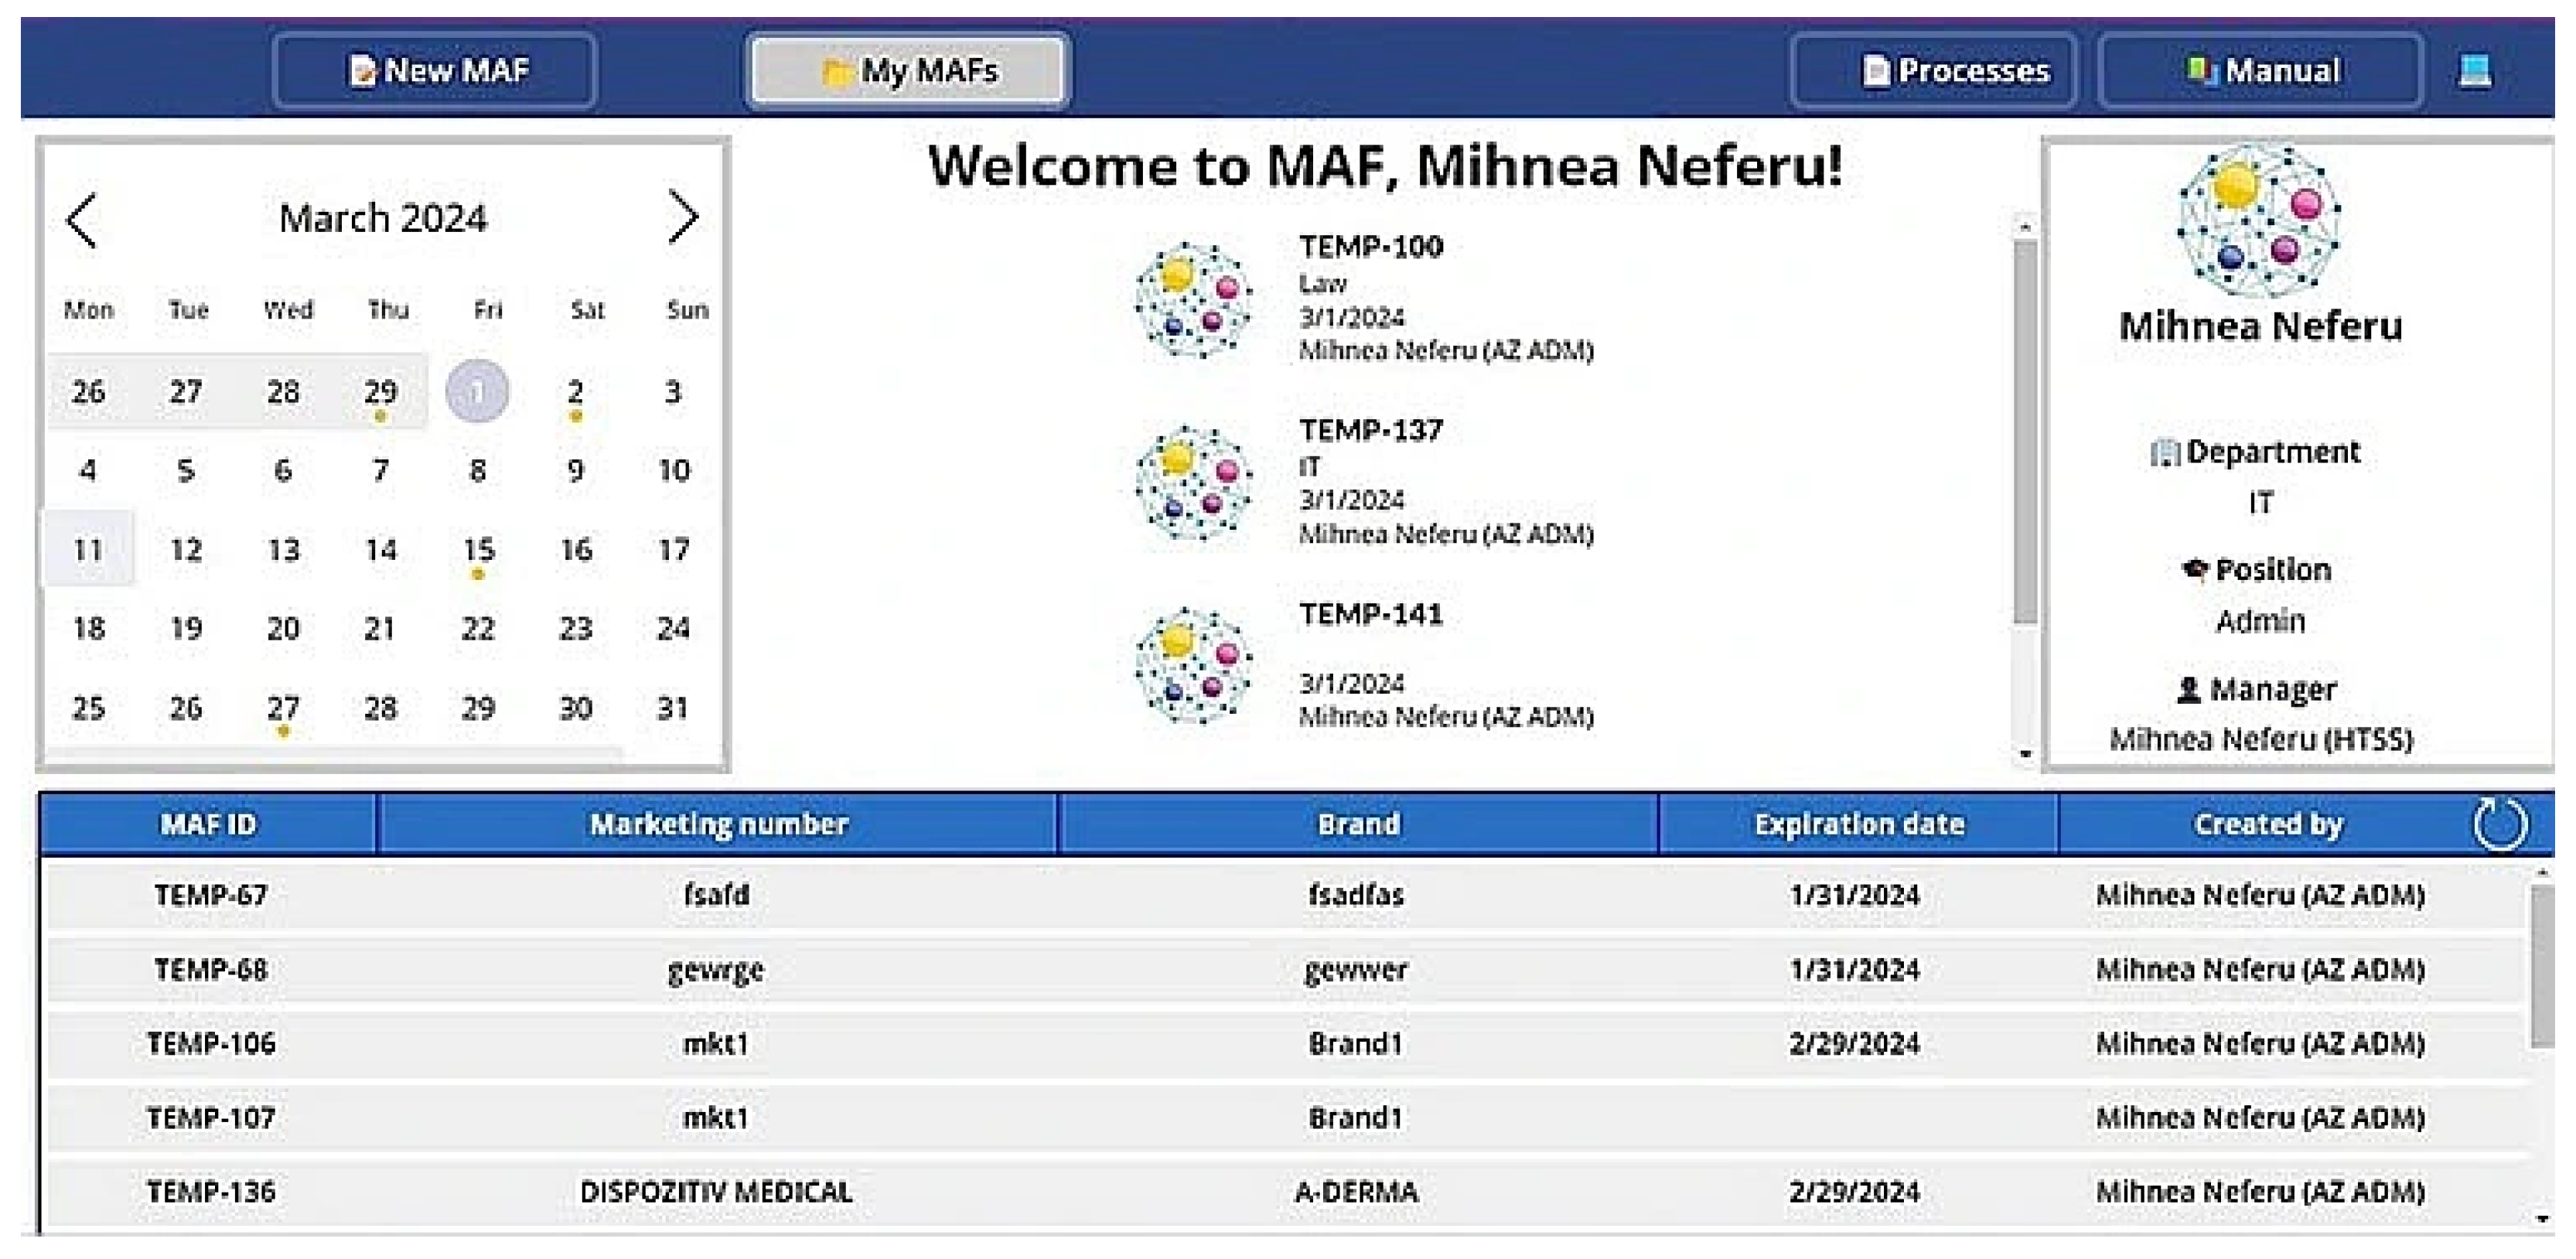Go to previous month in calendar

pyautogui.click(x=82, y=220)
